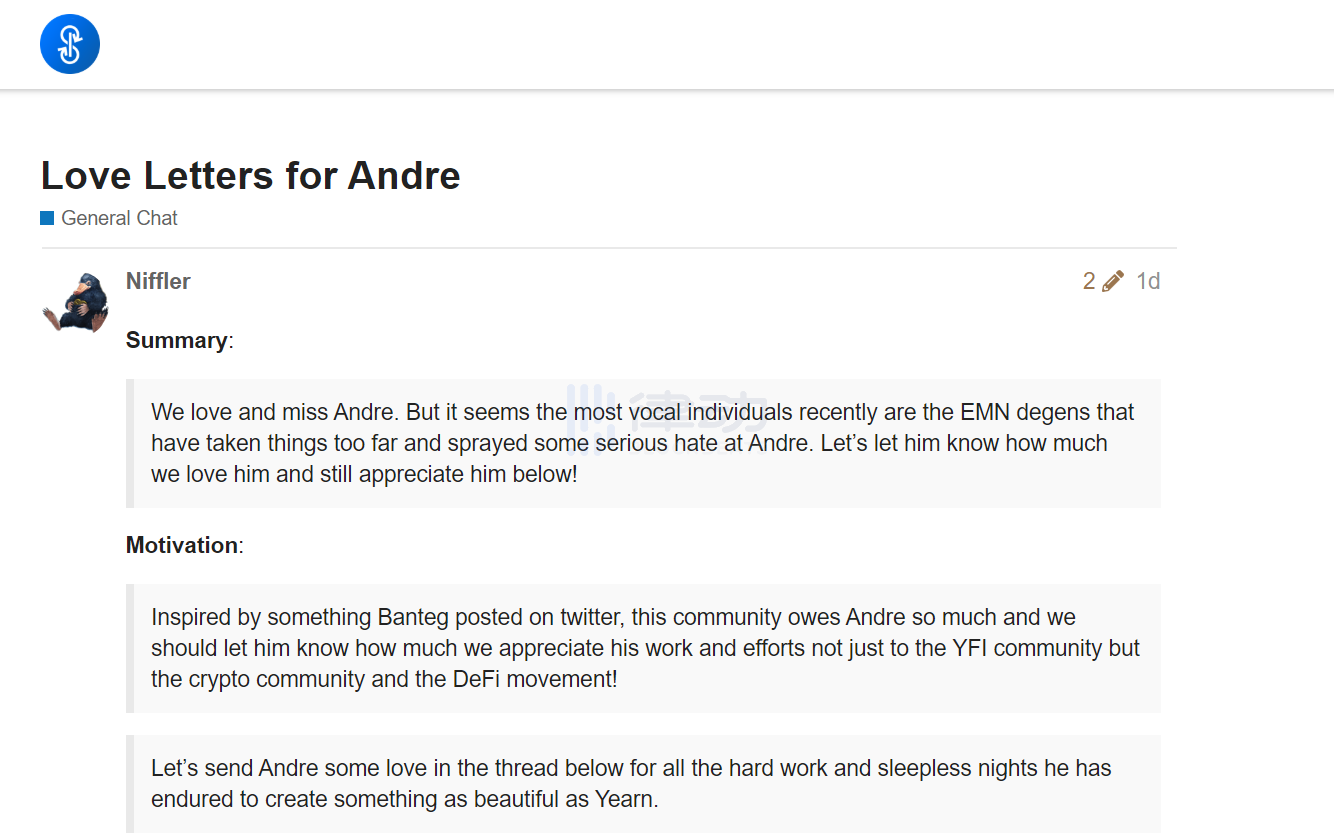Open Niffler's user profile from username

coord(158,281)
